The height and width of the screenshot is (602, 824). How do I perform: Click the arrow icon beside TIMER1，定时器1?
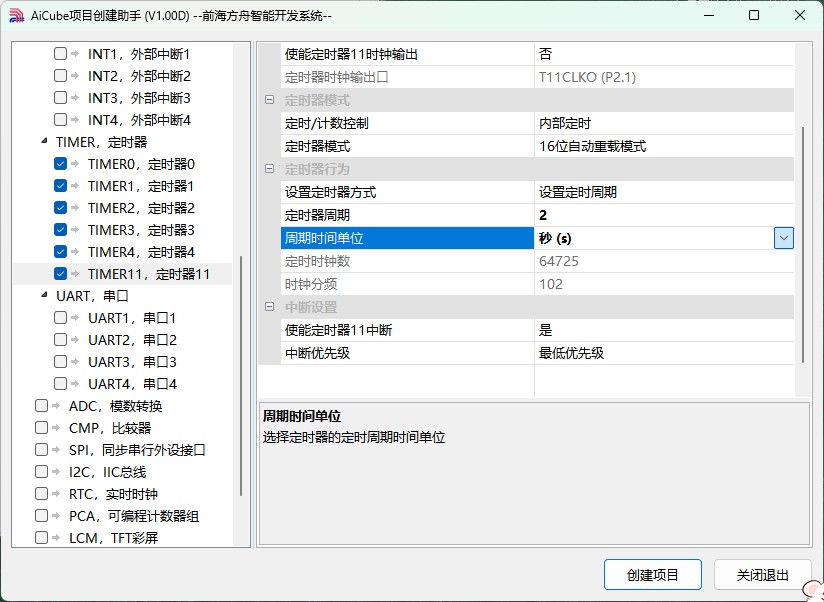(75, 185)
